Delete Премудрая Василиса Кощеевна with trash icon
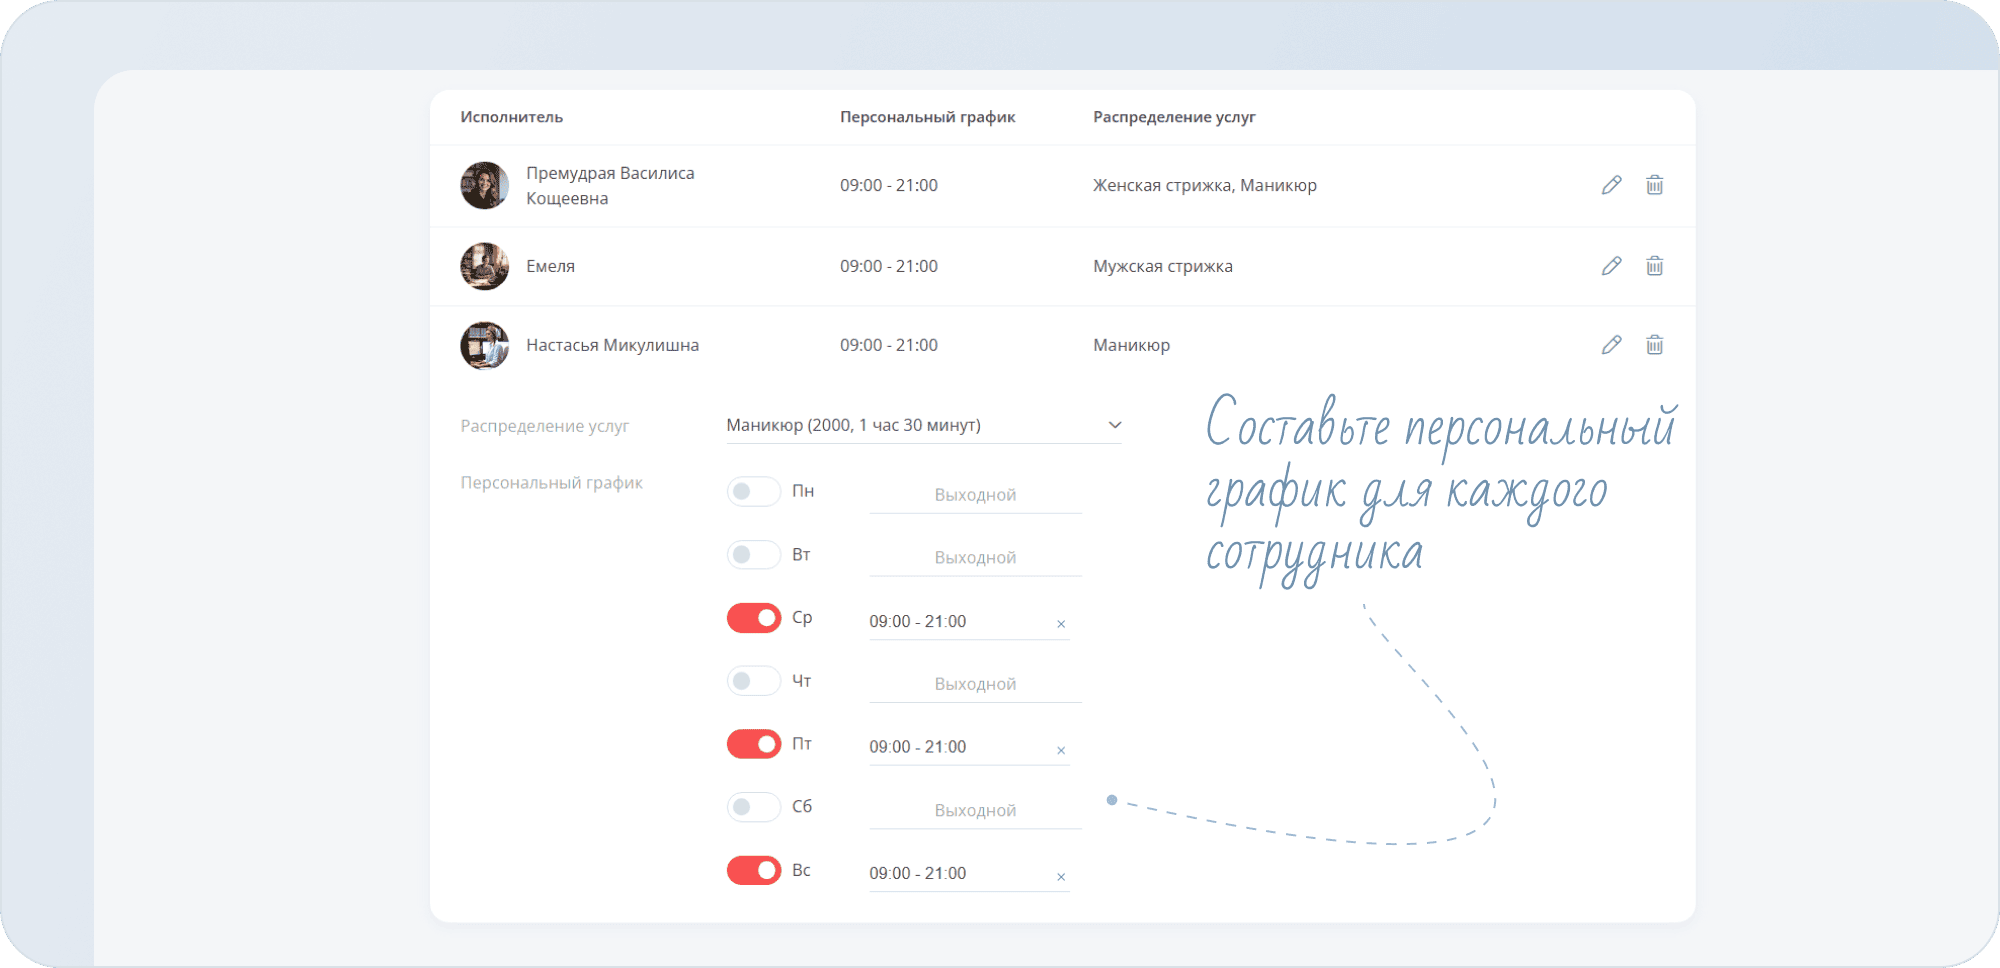Image resolution: width=2000 pixels, height=968 pixels. pyautogui.click(x=1654, y=185)
